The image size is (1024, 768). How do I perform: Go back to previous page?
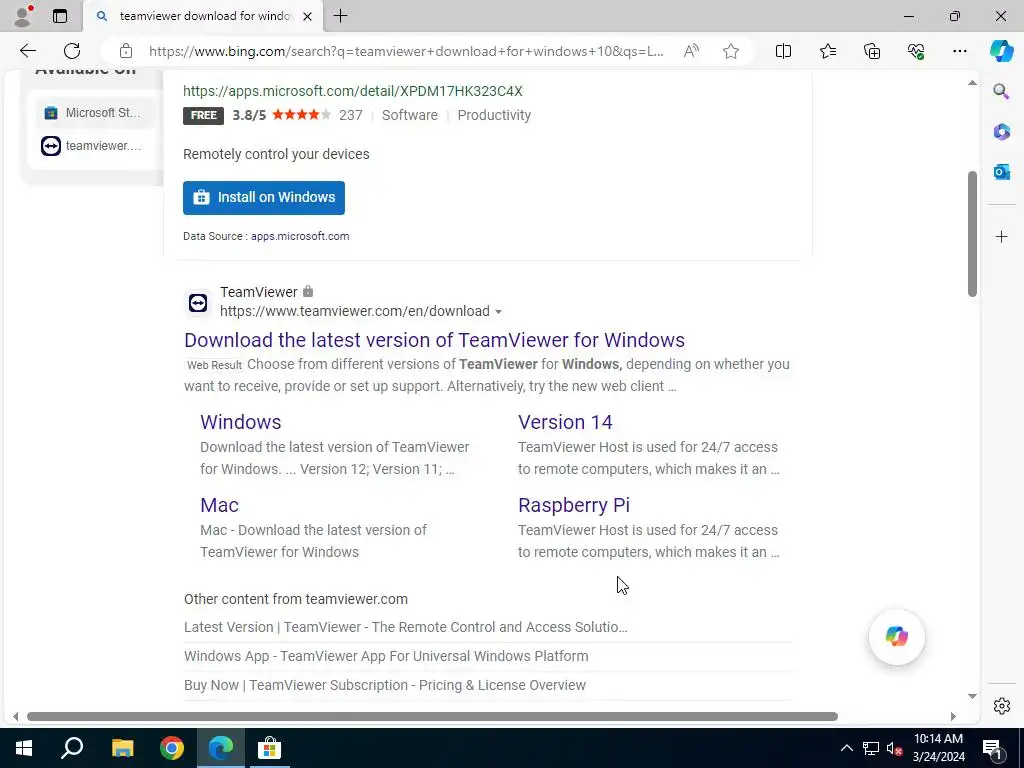(x=28, y=51)
